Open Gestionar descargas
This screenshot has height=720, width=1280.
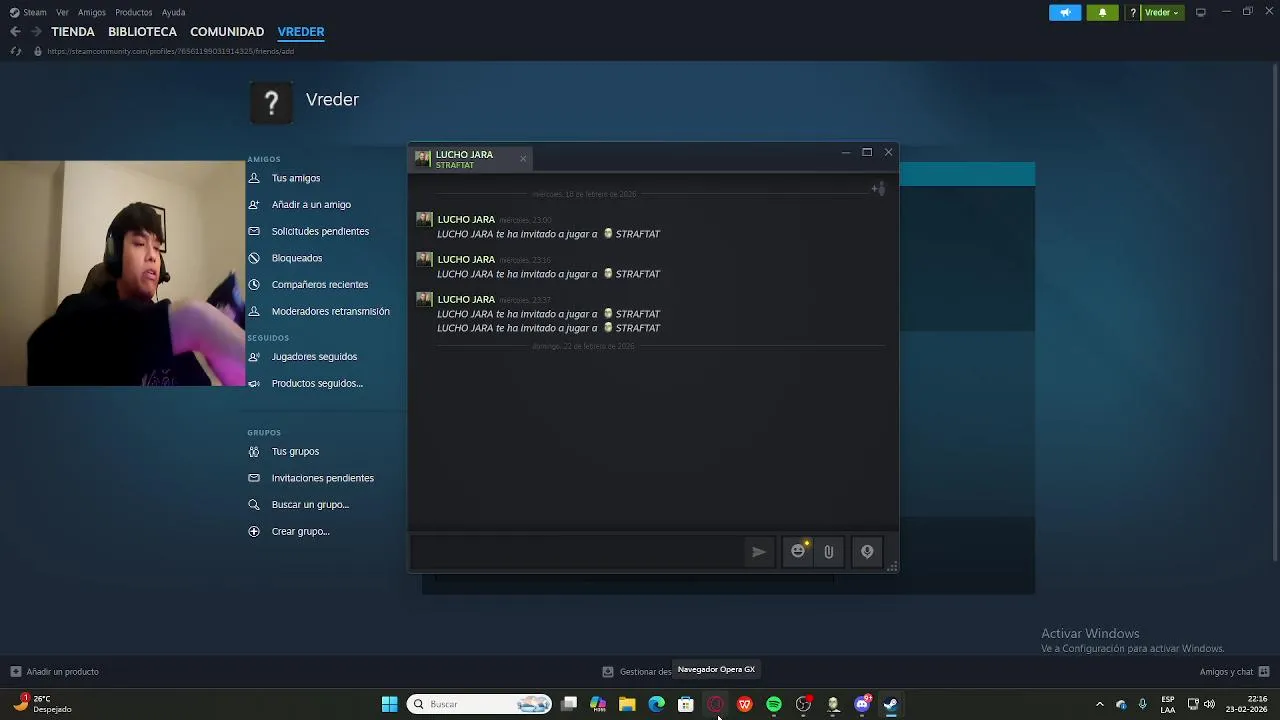638,672
